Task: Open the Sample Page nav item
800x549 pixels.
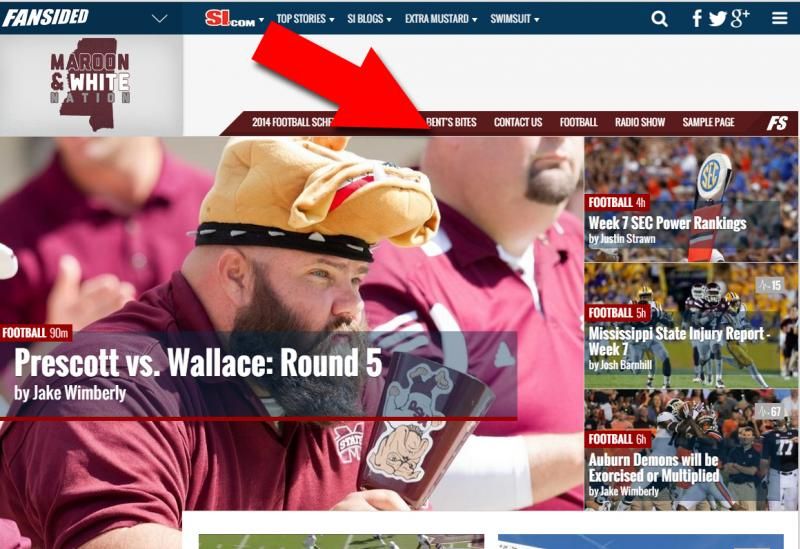Action: click(708, 122)
